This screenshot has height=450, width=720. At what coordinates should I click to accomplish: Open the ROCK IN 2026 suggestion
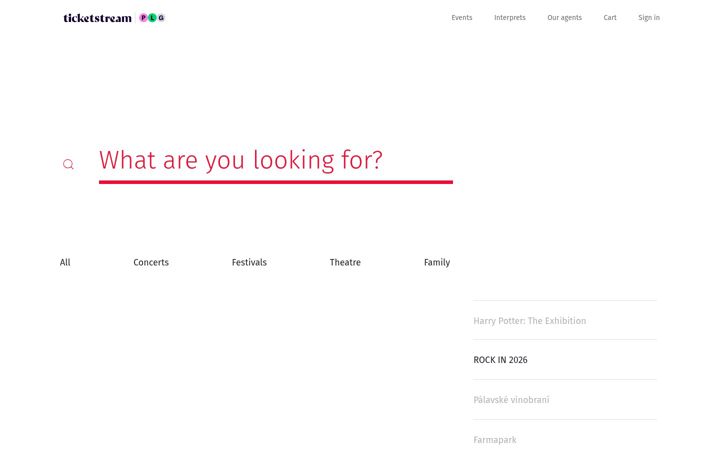564,360
